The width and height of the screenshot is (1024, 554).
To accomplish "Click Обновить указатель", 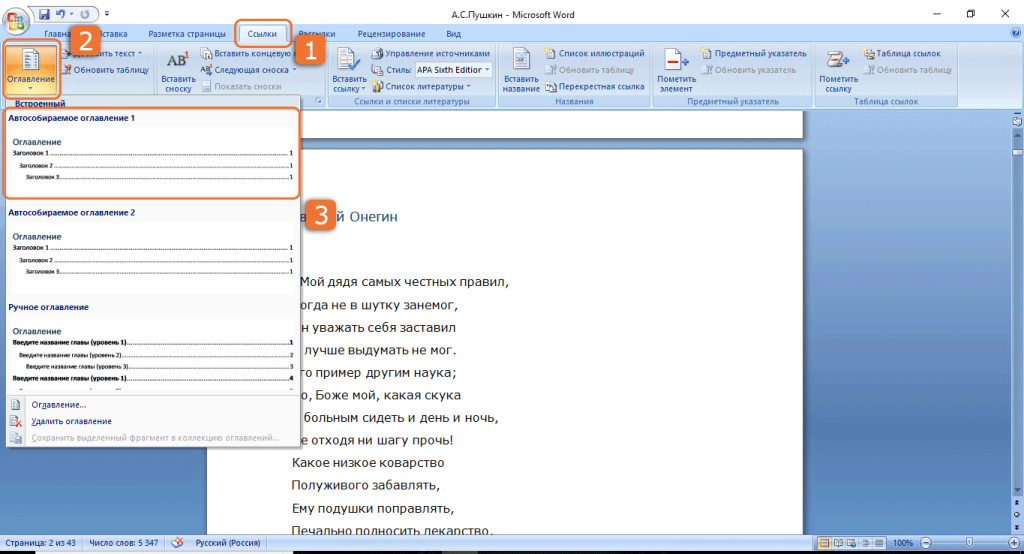I will 748,70.
